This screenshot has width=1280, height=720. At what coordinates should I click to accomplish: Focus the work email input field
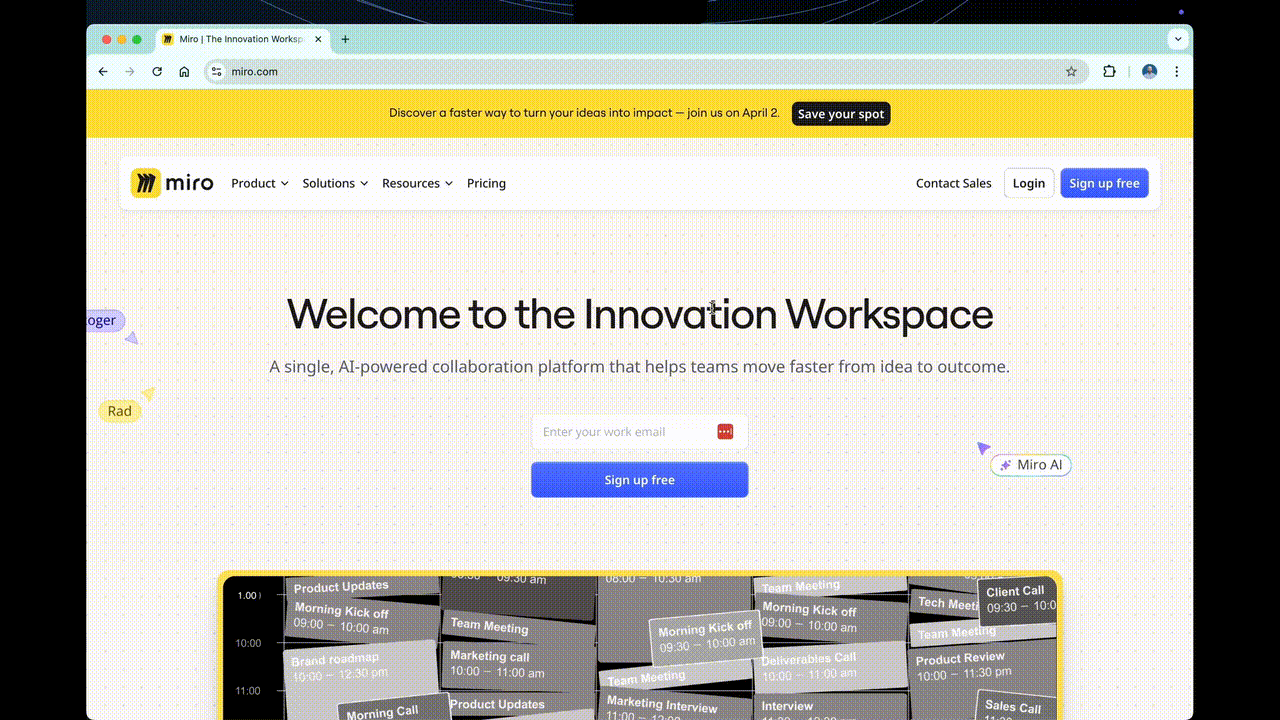point(640,432)
